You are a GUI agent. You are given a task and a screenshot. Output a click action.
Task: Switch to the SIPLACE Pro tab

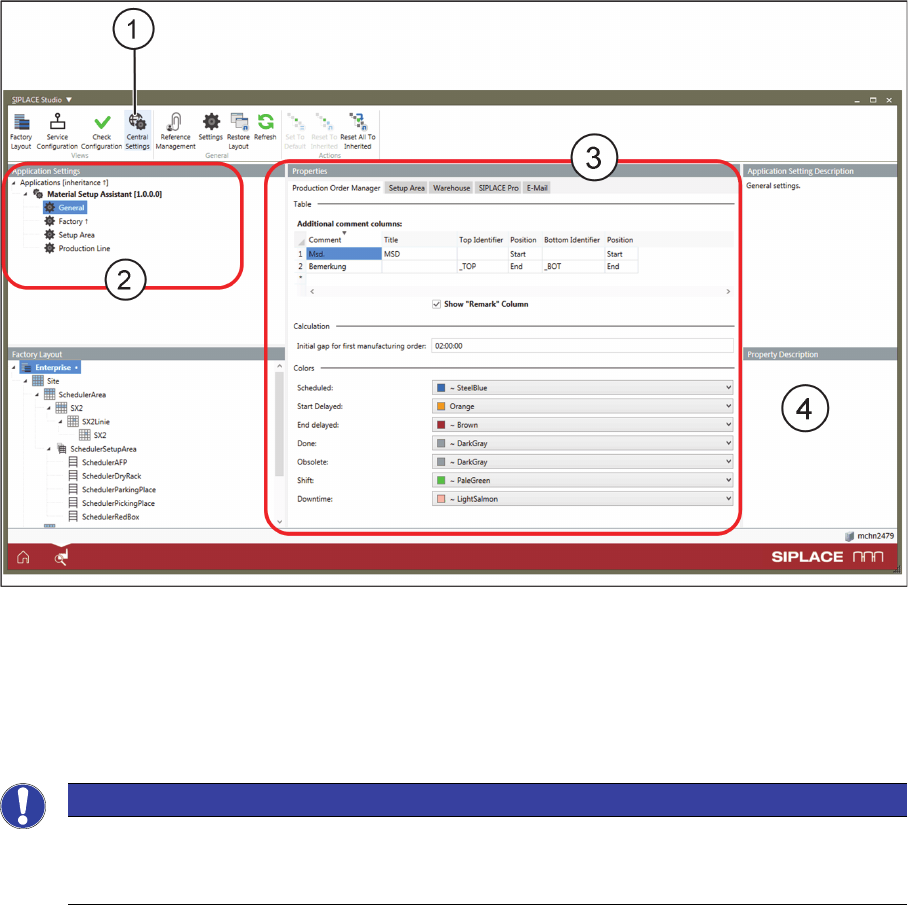coord(499,188)
